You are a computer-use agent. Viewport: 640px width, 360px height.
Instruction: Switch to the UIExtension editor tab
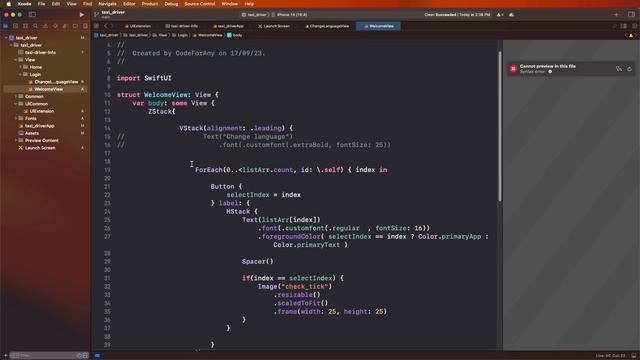[x=138, y=26]
